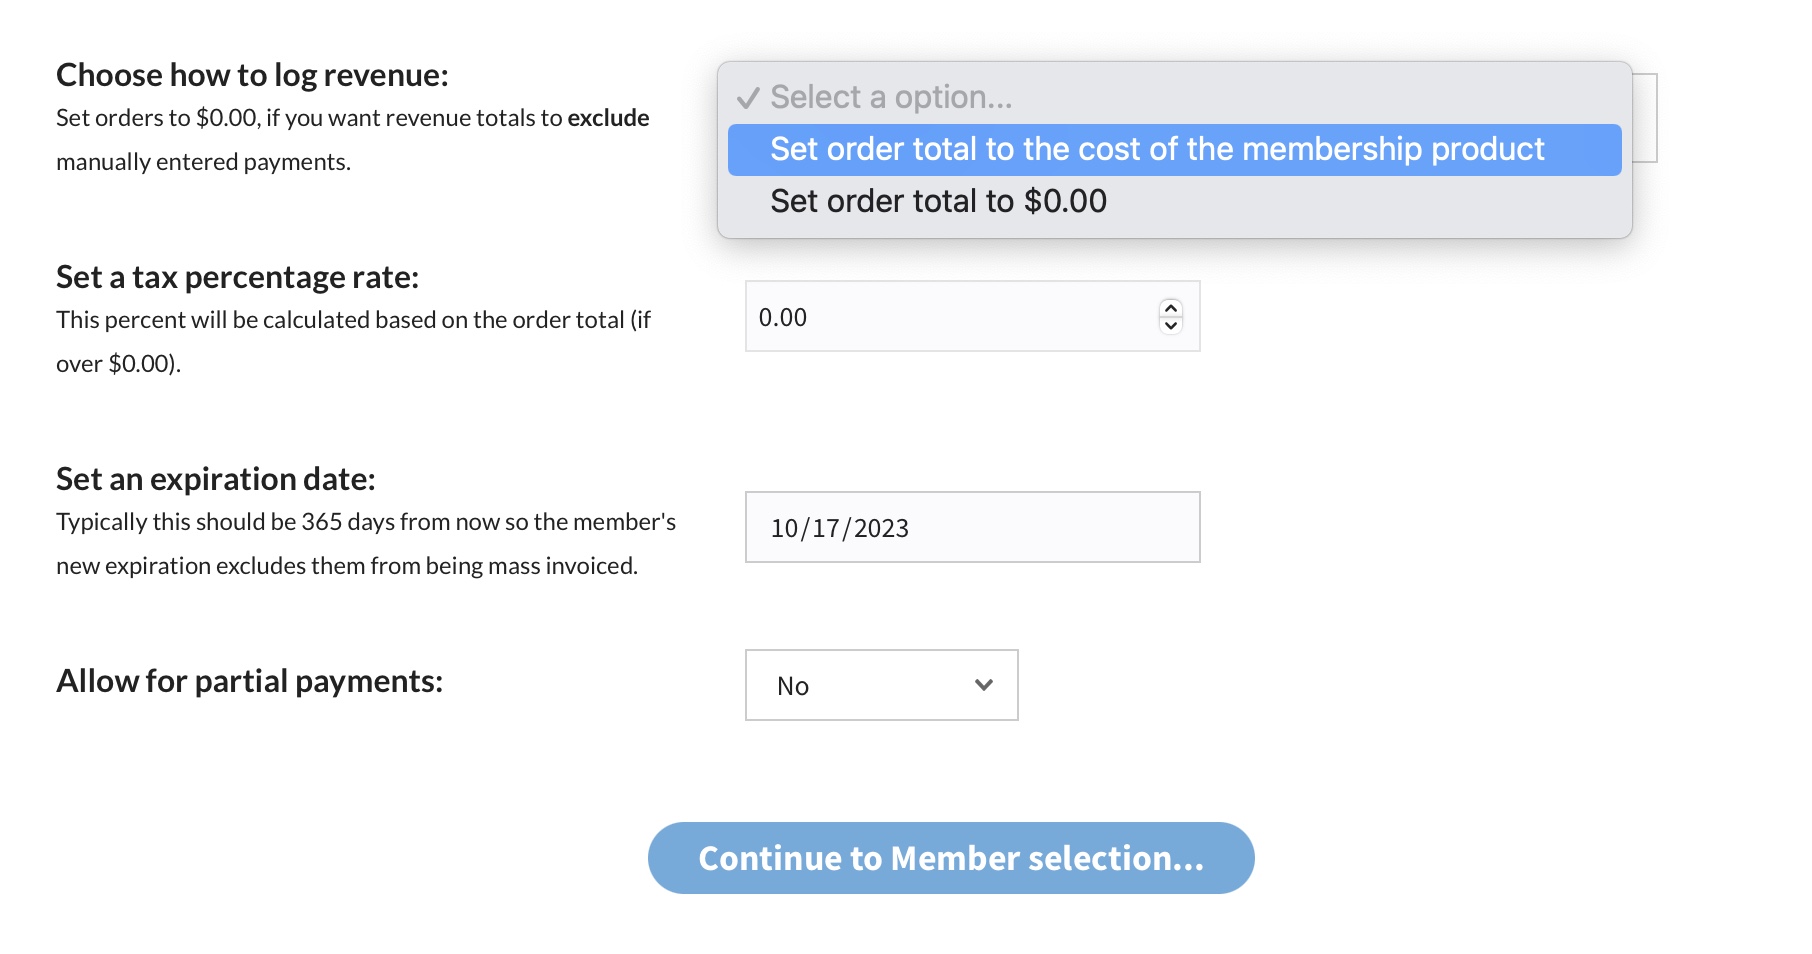Click the revenue select box edge behind the popup
Viewport: 1812px width, 954px height.
[1646, 118]
